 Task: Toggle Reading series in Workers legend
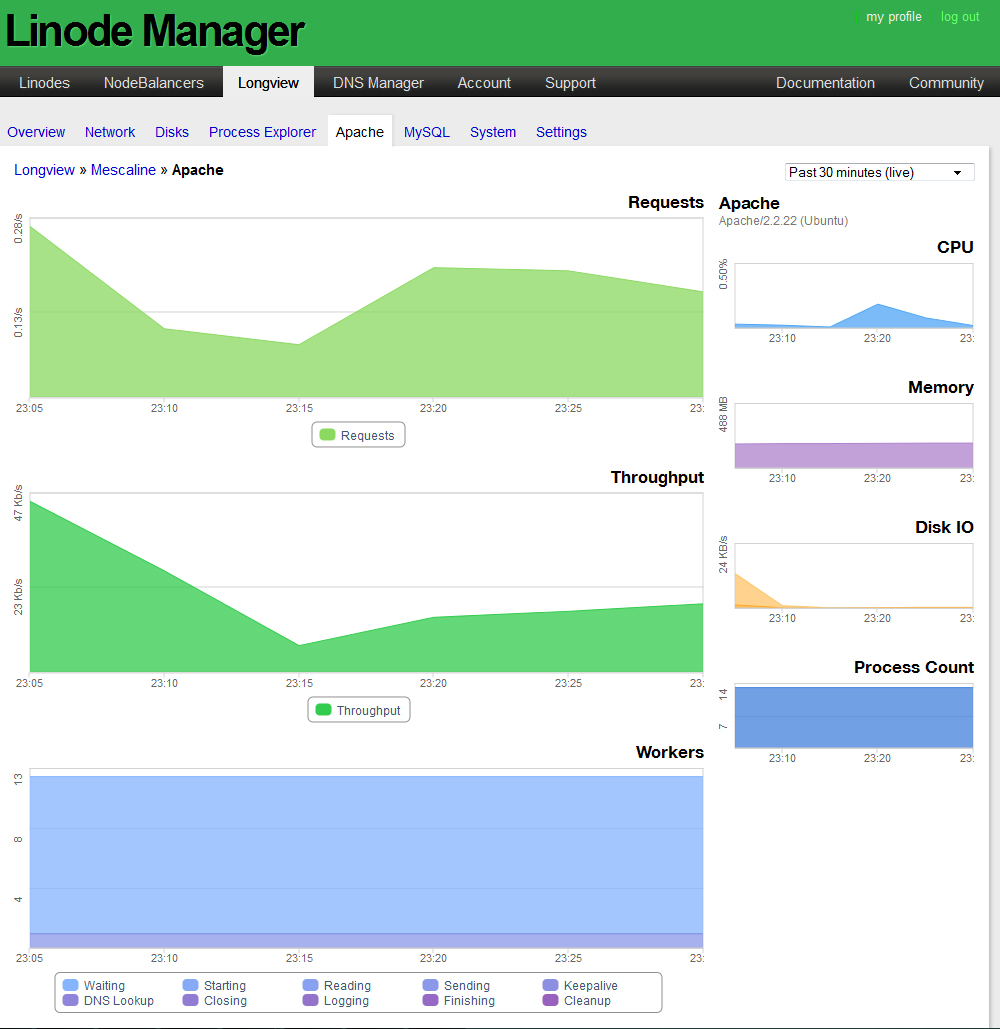310,985
